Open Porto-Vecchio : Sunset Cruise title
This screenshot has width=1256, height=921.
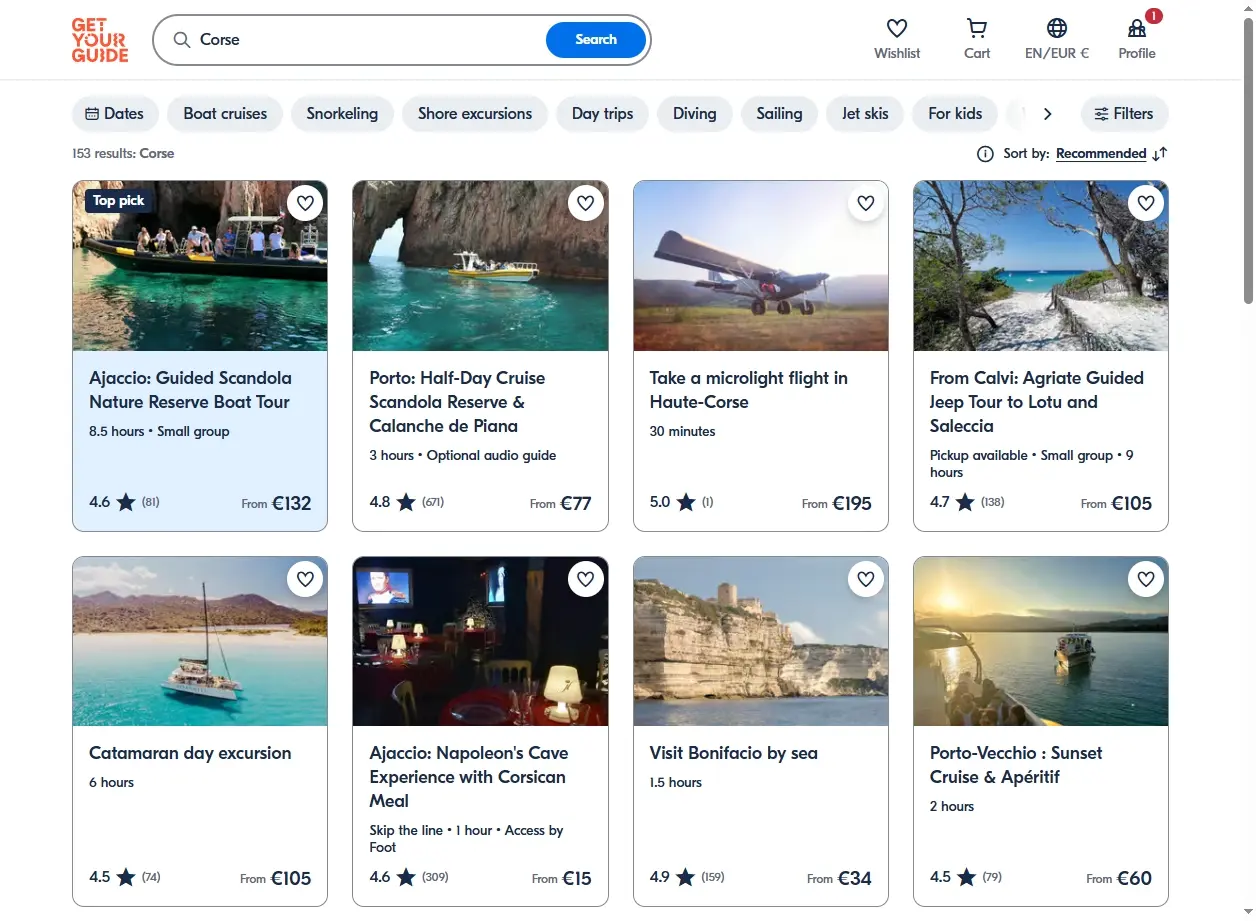(1016, 765)
